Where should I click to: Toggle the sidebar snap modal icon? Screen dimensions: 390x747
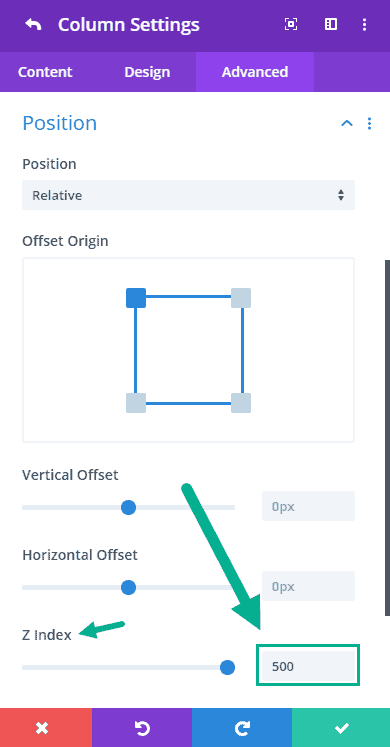click(331, 24)
